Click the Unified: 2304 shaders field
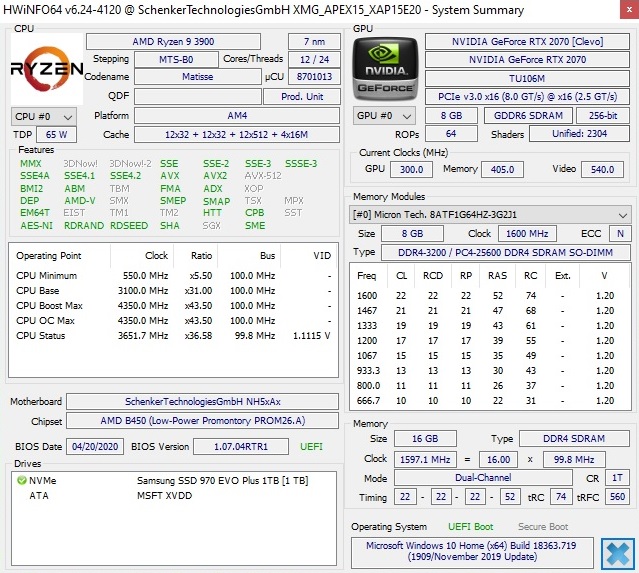Image resolution: width=639 pixels, height=573 pixels. click(579, 134)
